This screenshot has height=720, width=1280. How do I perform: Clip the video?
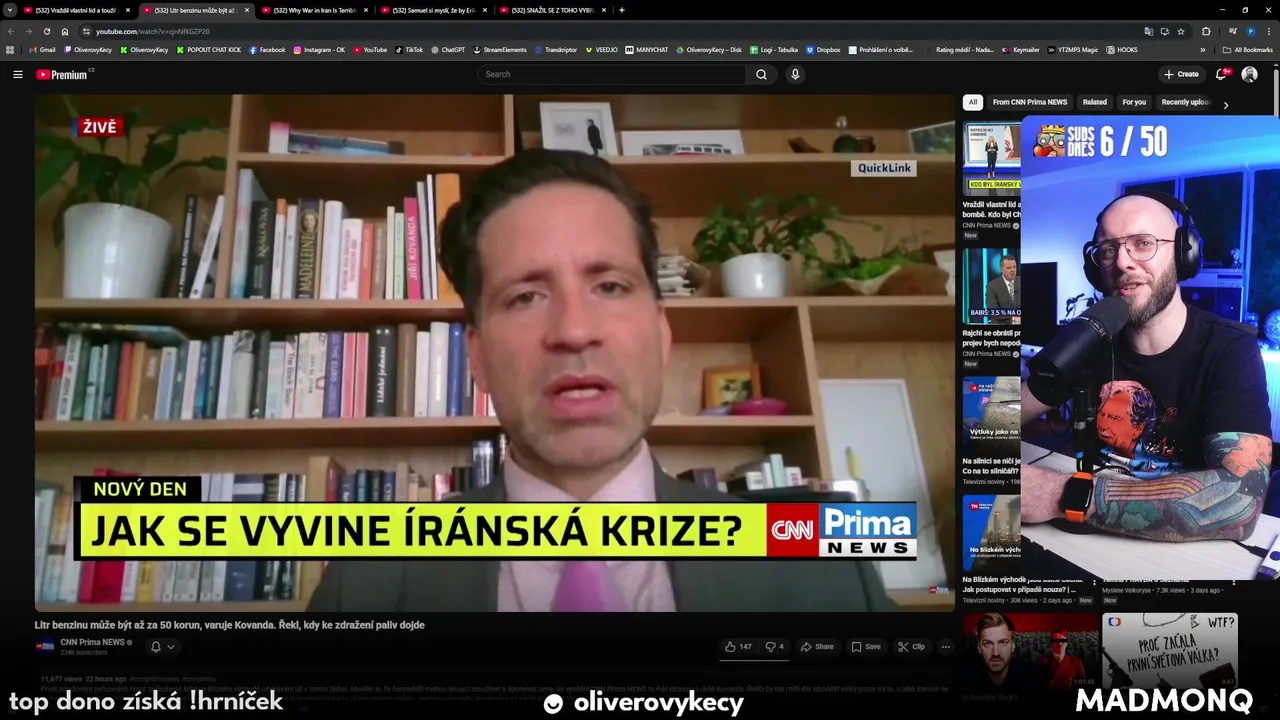coord(911,647)
